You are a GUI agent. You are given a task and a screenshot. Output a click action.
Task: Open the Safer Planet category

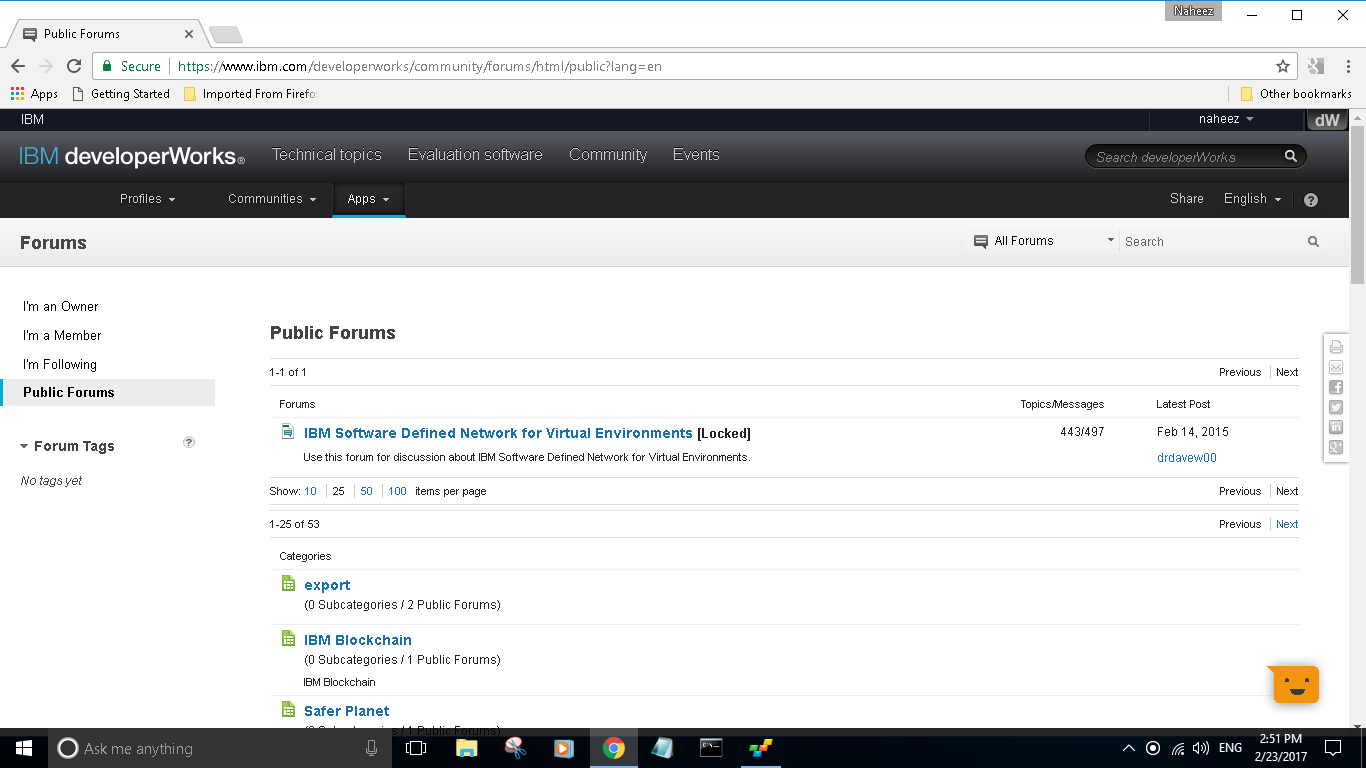pos(347,711)
